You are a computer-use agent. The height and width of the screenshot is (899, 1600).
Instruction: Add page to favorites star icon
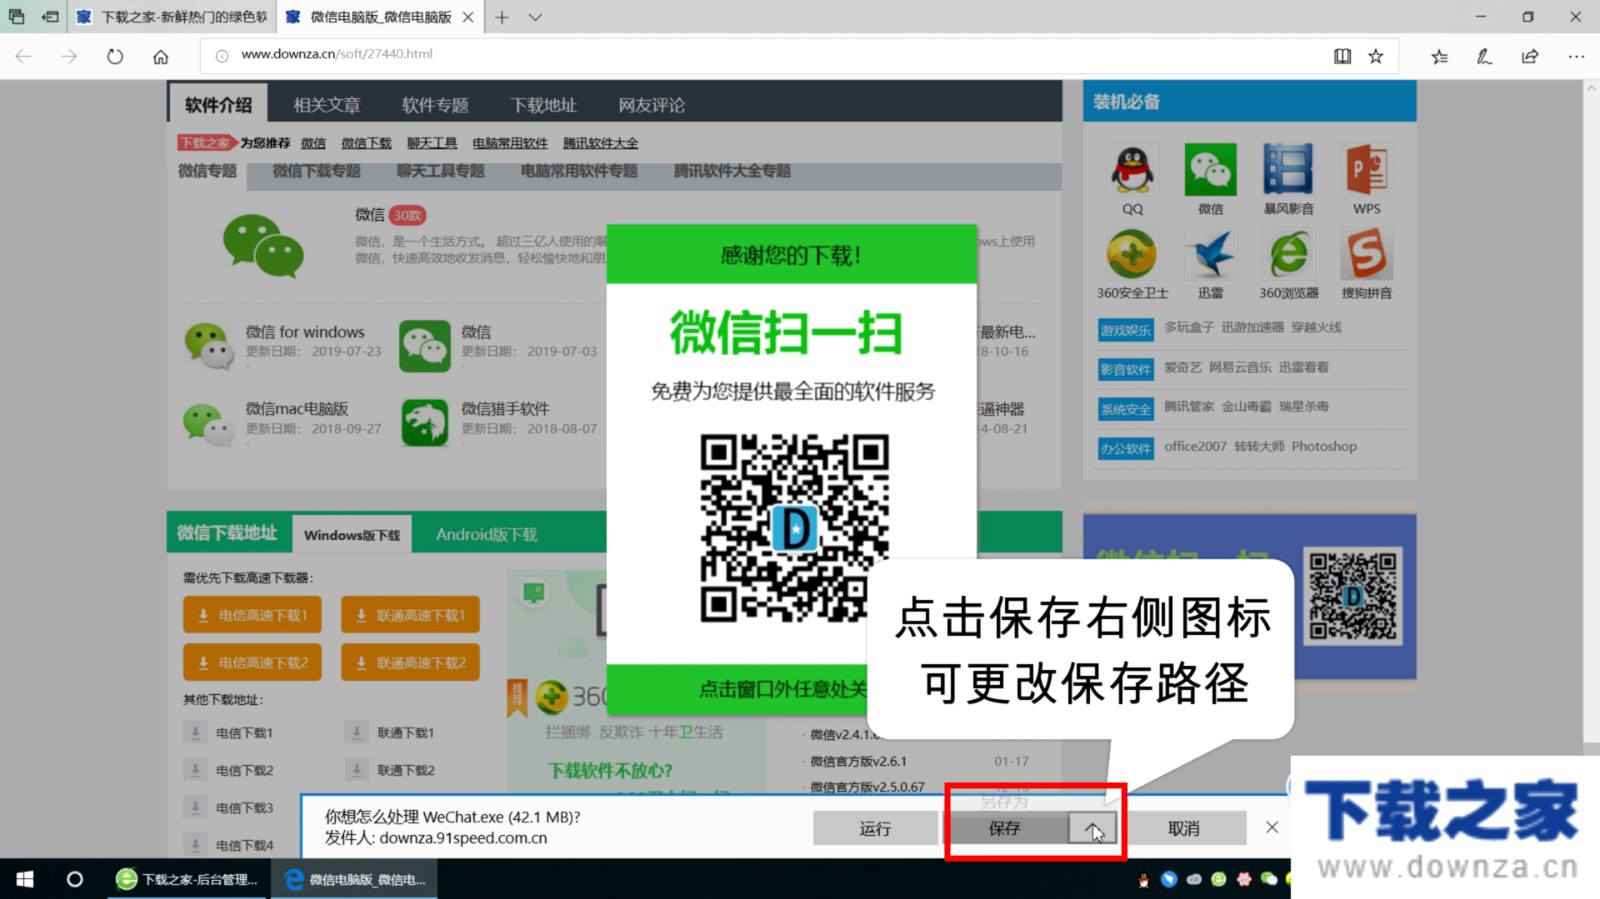[1376, 56]
